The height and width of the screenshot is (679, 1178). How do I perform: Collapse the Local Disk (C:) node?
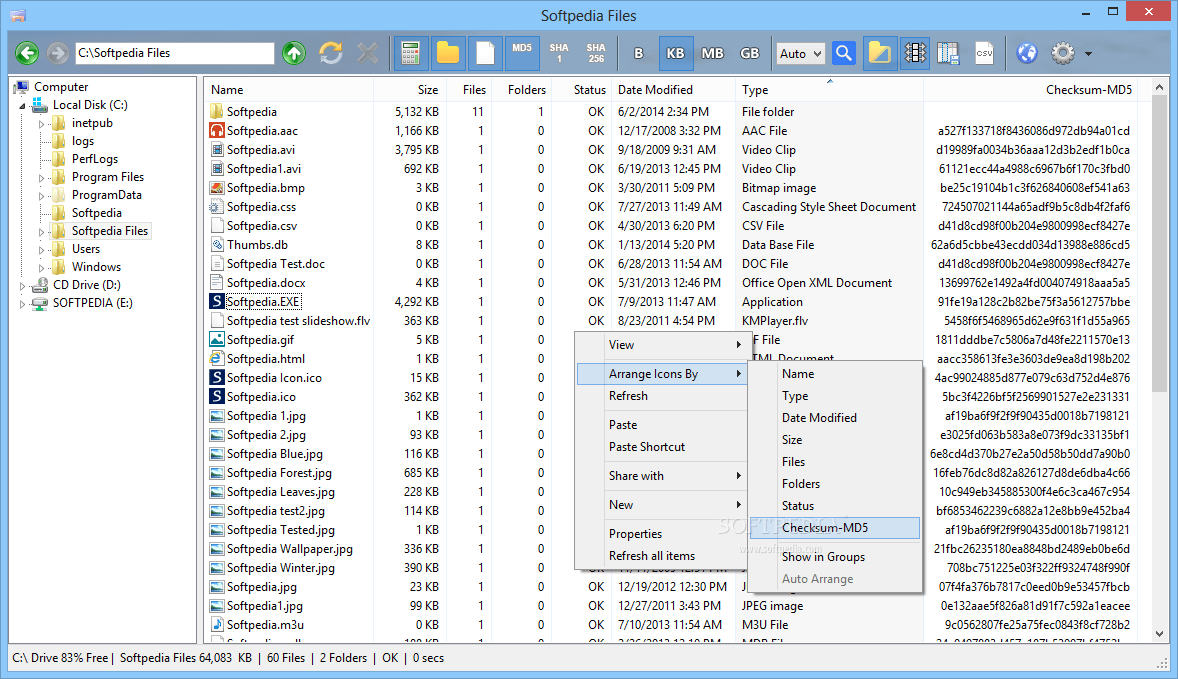click(x=23, y=106)
